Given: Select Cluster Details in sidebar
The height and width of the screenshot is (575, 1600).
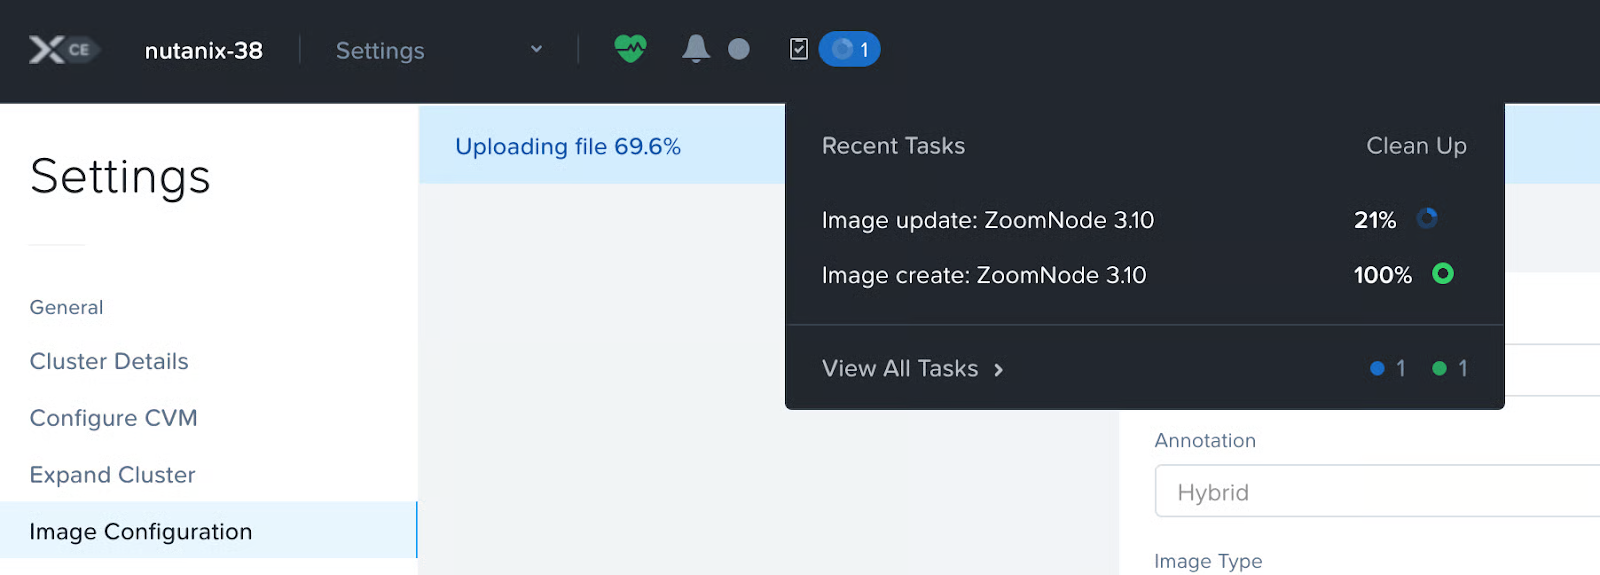Looking at the screenshot, I should (109, 361).
